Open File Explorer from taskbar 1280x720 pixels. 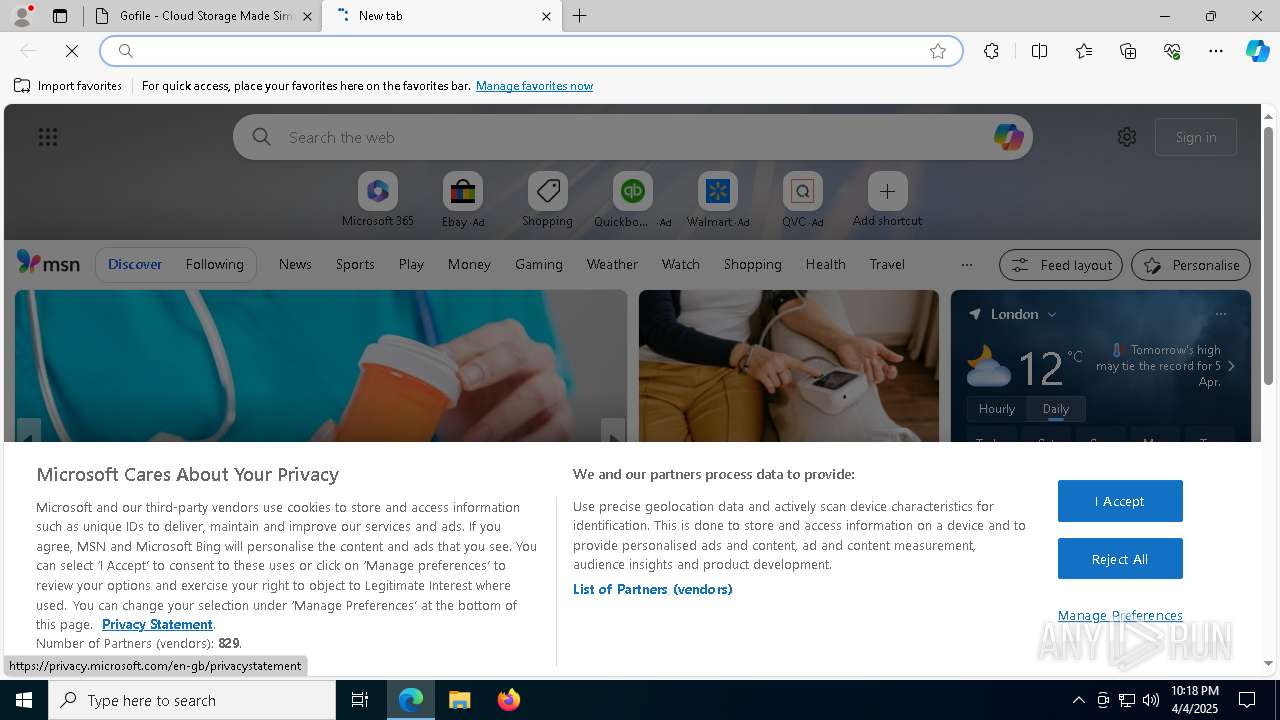click(459, 700)
